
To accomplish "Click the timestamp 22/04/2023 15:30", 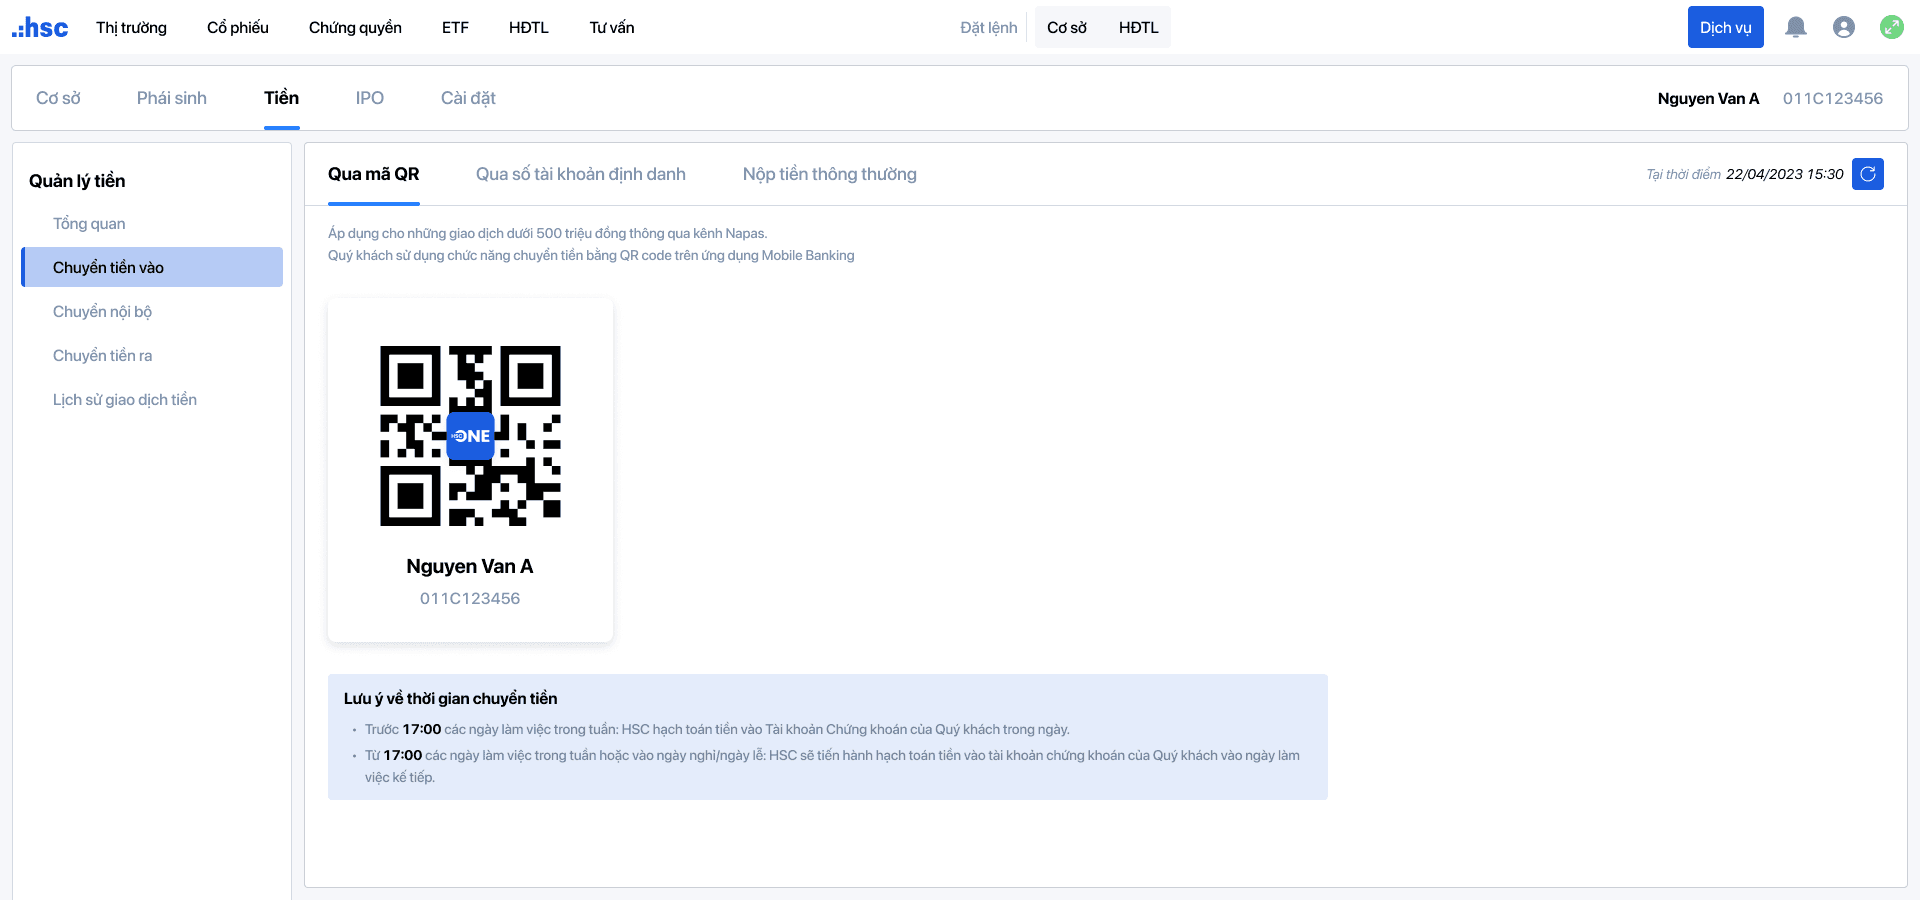I will tap(1785, 174).
